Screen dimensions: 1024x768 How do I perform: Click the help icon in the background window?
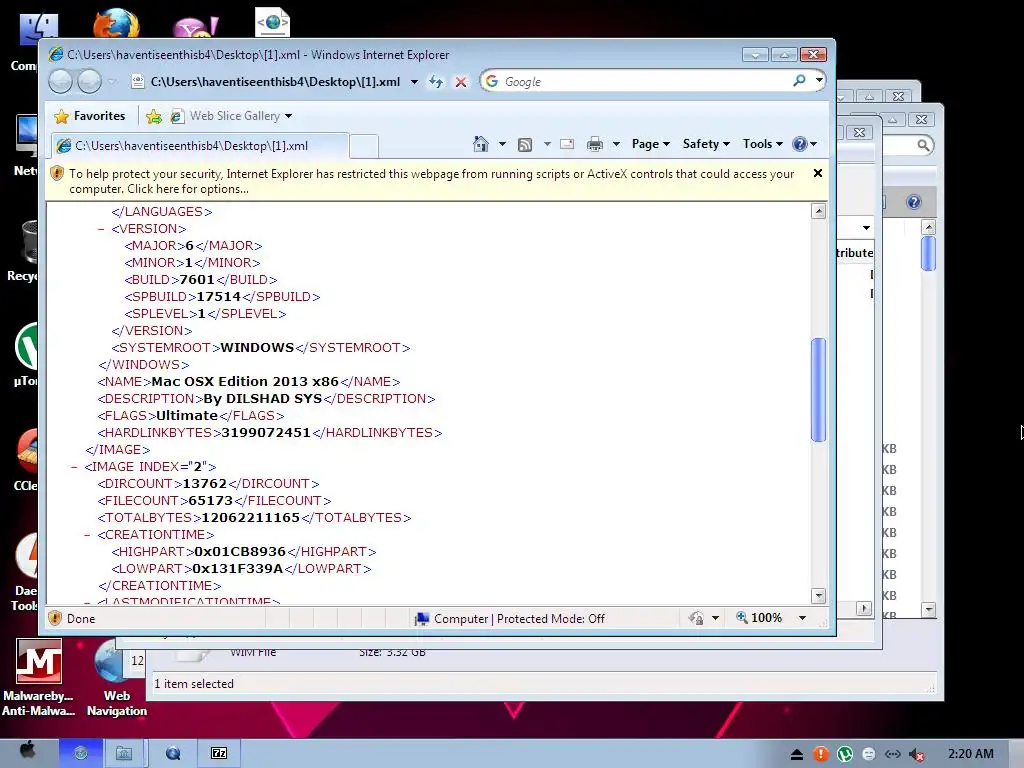(914, 202)
